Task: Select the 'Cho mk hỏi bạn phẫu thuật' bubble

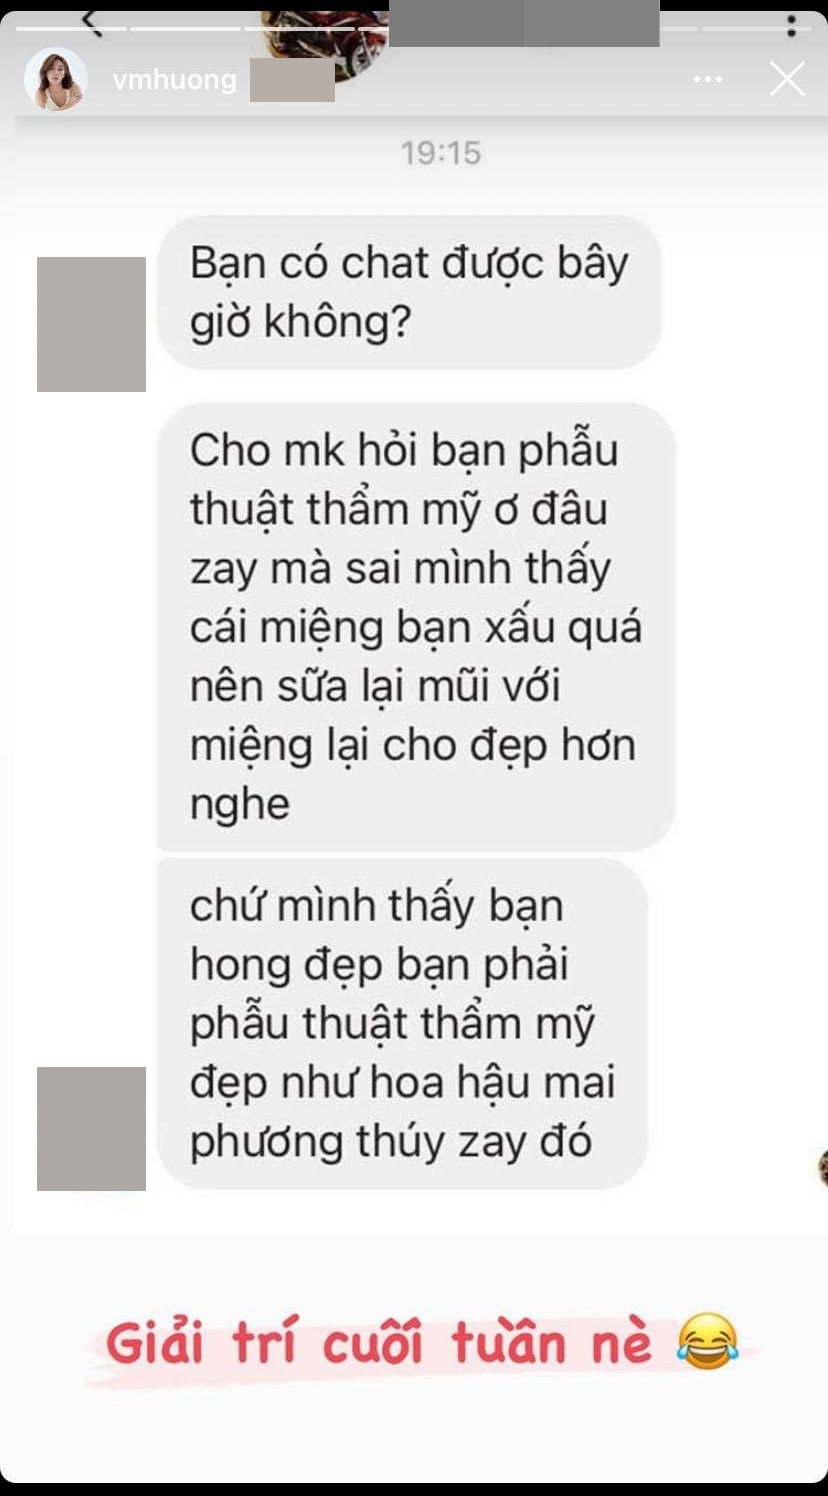Action: [416, 627]
